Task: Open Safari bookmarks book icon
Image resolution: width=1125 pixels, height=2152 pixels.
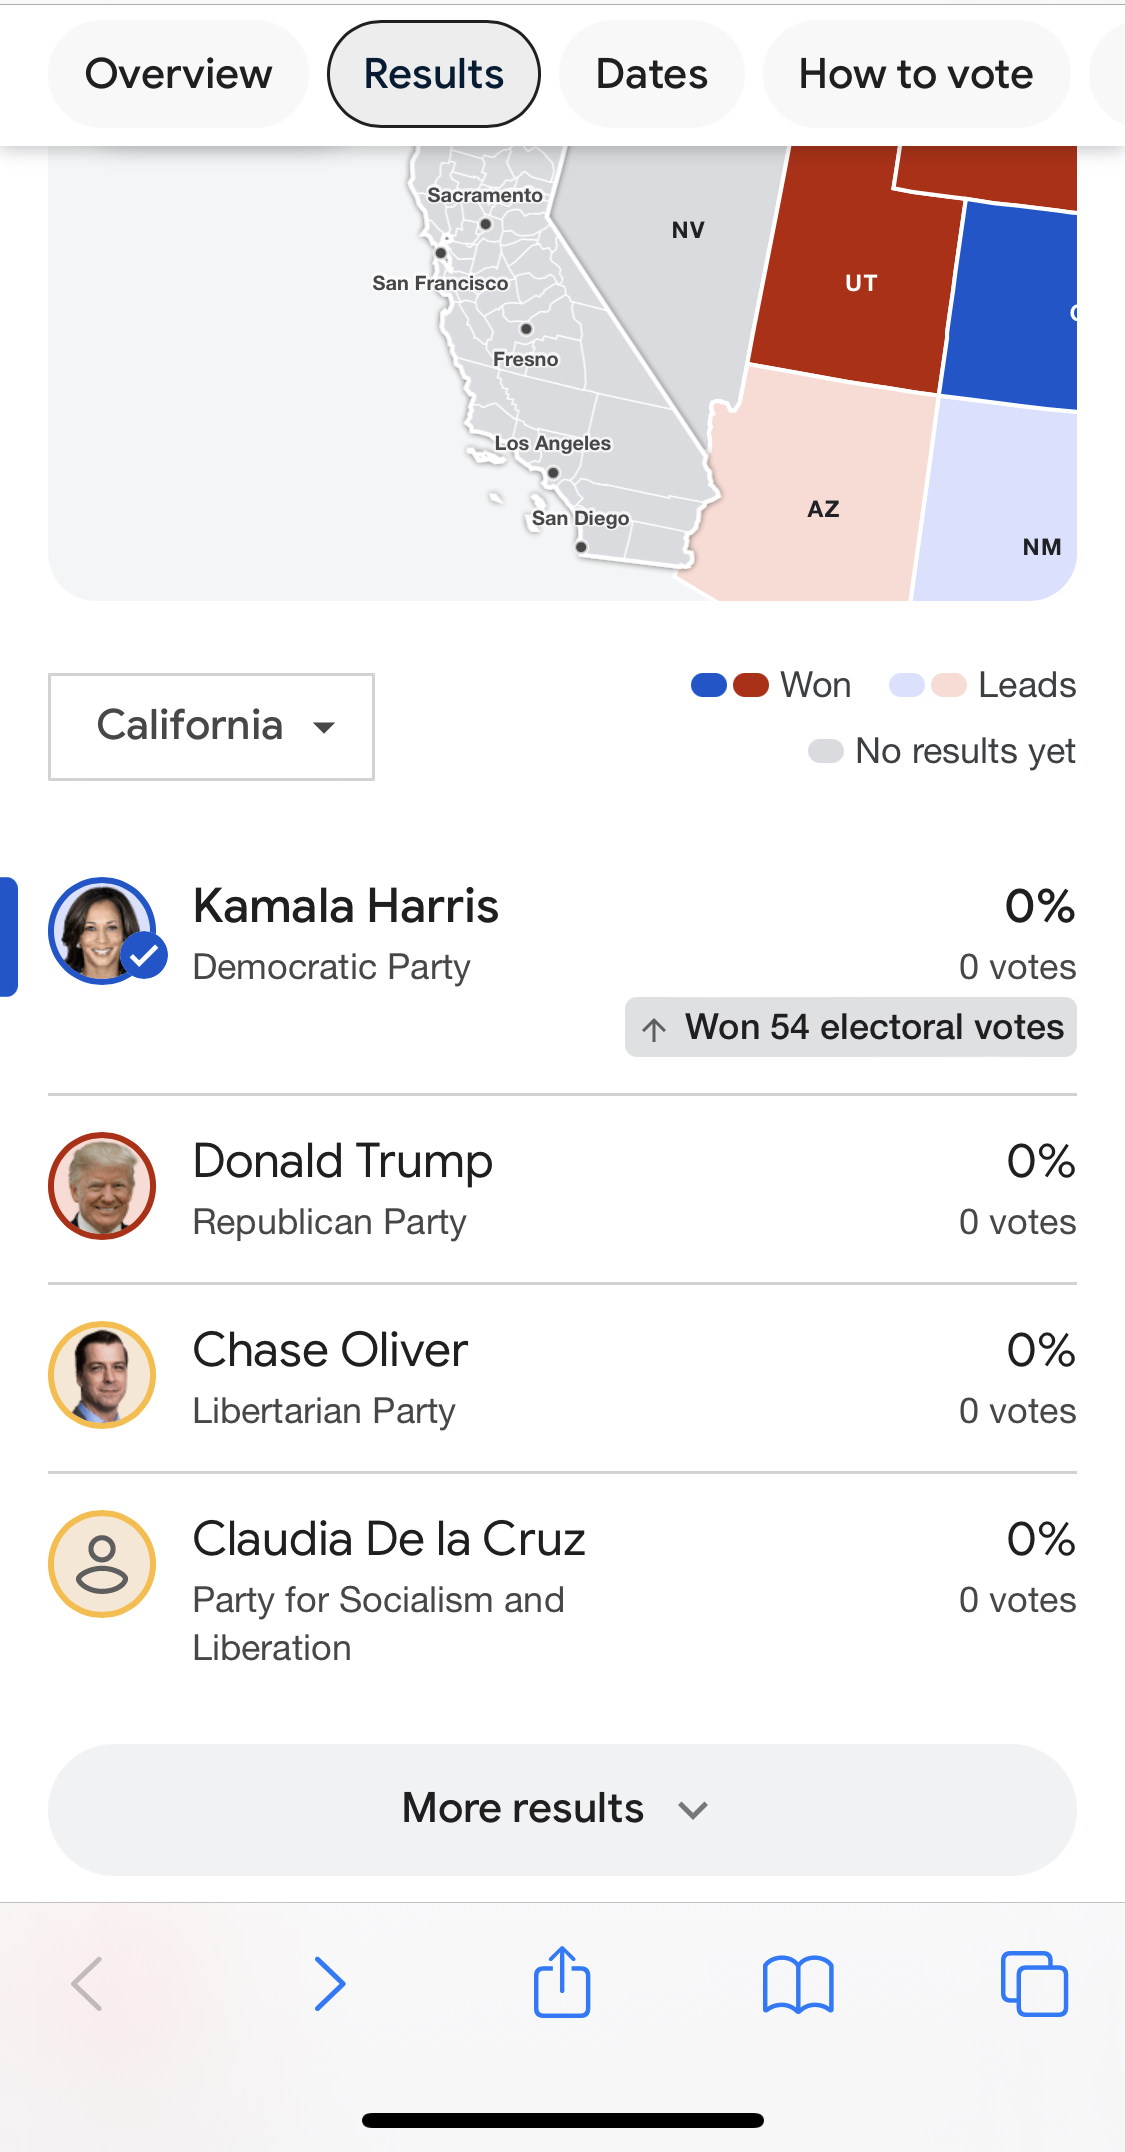Action: coord(798,1984)
